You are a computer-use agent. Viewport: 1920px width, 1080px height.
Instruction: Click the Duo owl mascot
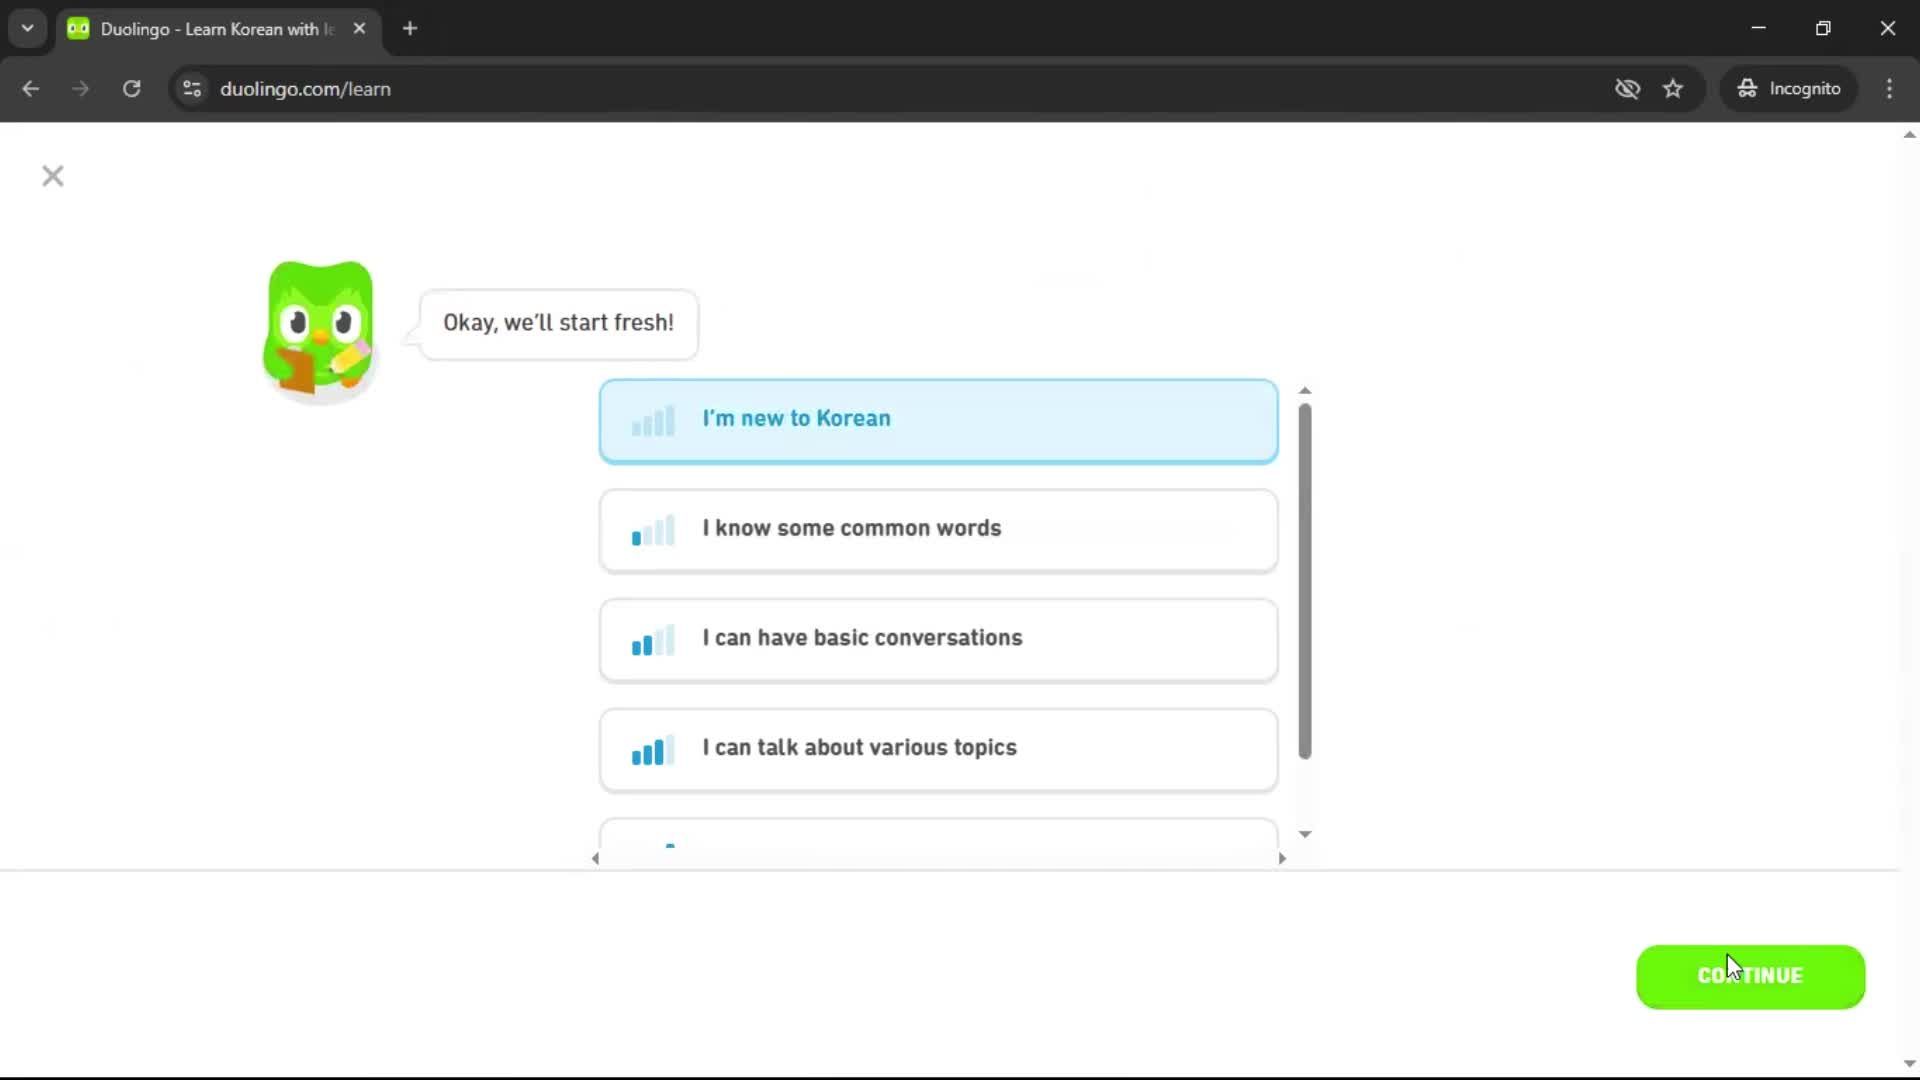point(318,330)
